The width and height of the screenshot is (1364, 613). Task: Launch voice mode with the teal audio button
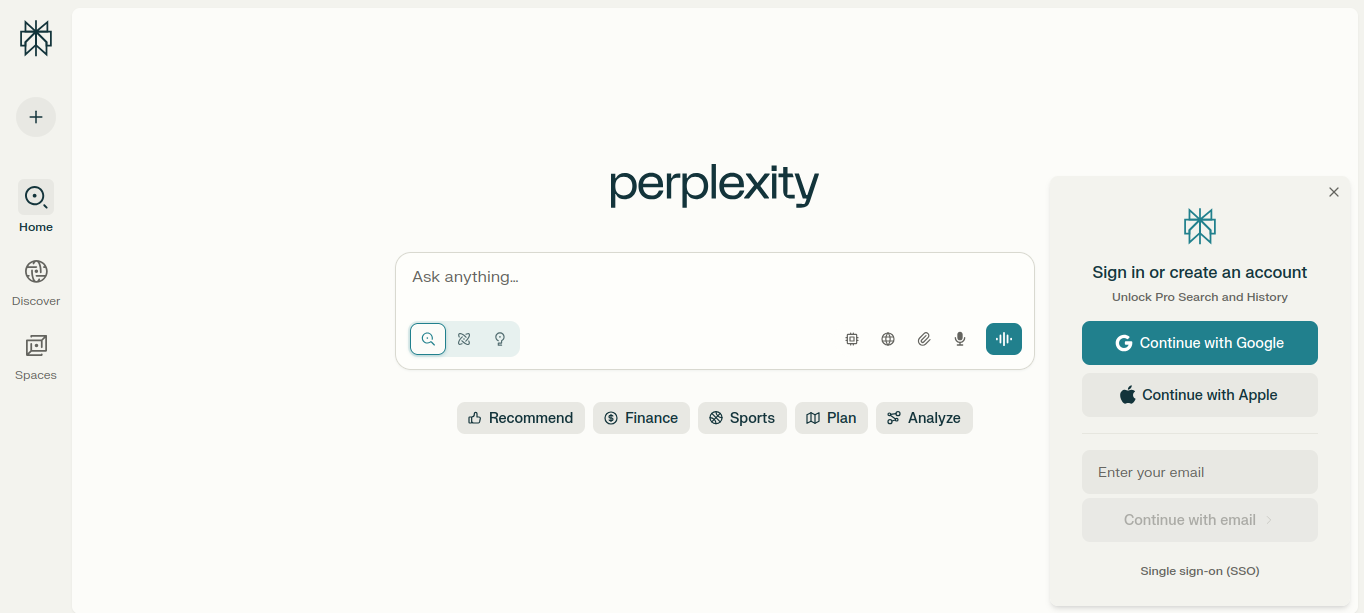[x=1003, y=339]
